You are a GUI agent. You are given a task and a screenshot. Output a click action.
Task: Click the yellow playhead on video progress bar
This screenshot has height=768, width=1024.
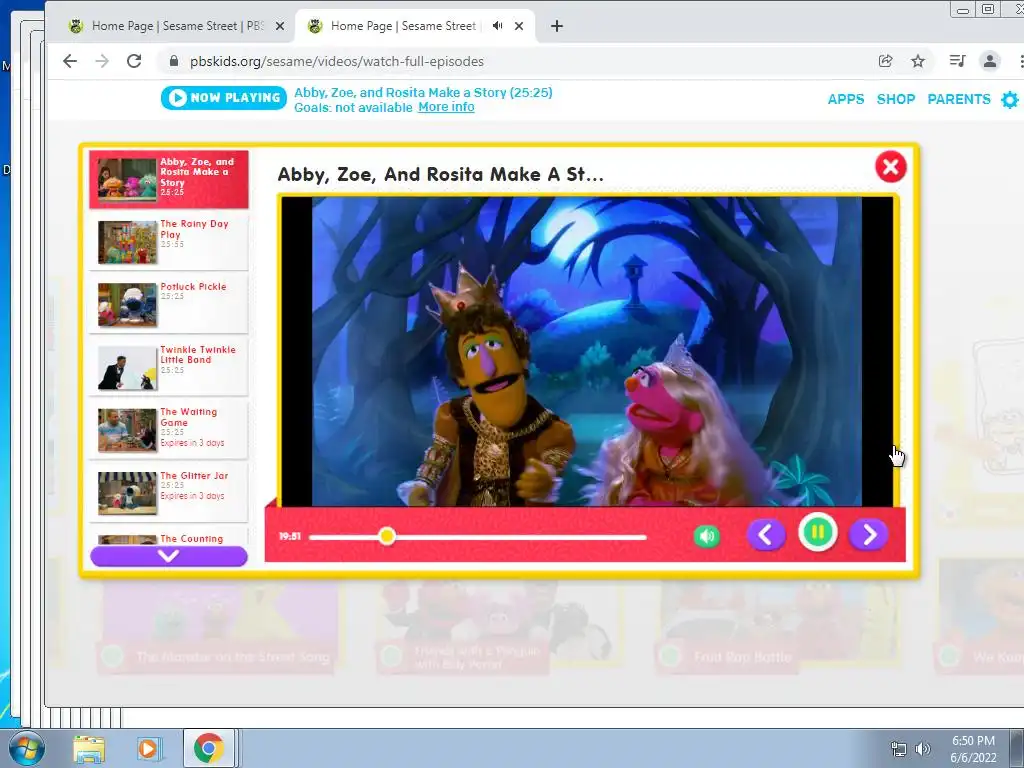click(387, 536)
